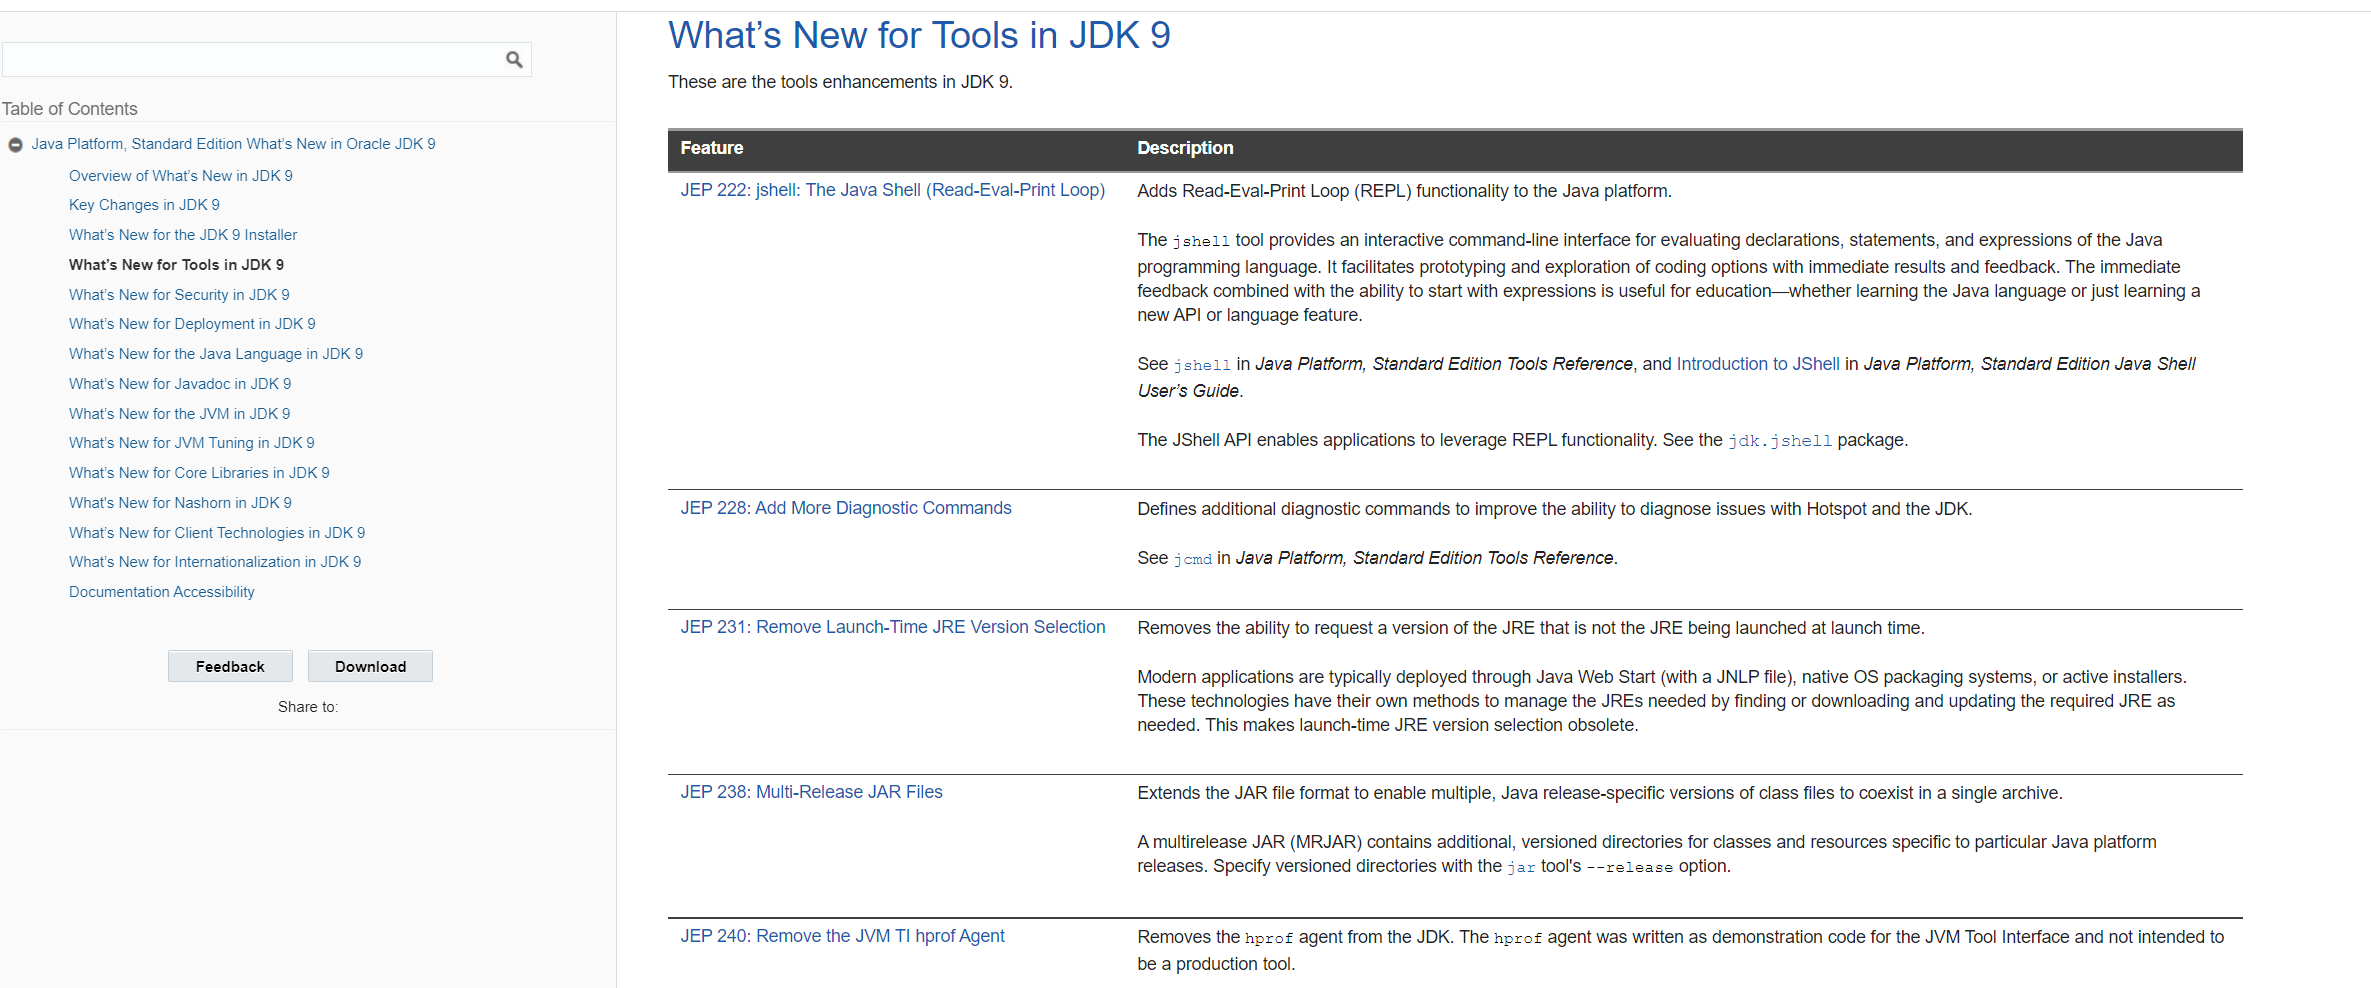2371x988 pixels.
Task: Click 'Extends the JAR file format' description
Action: tap(1600, 793)
